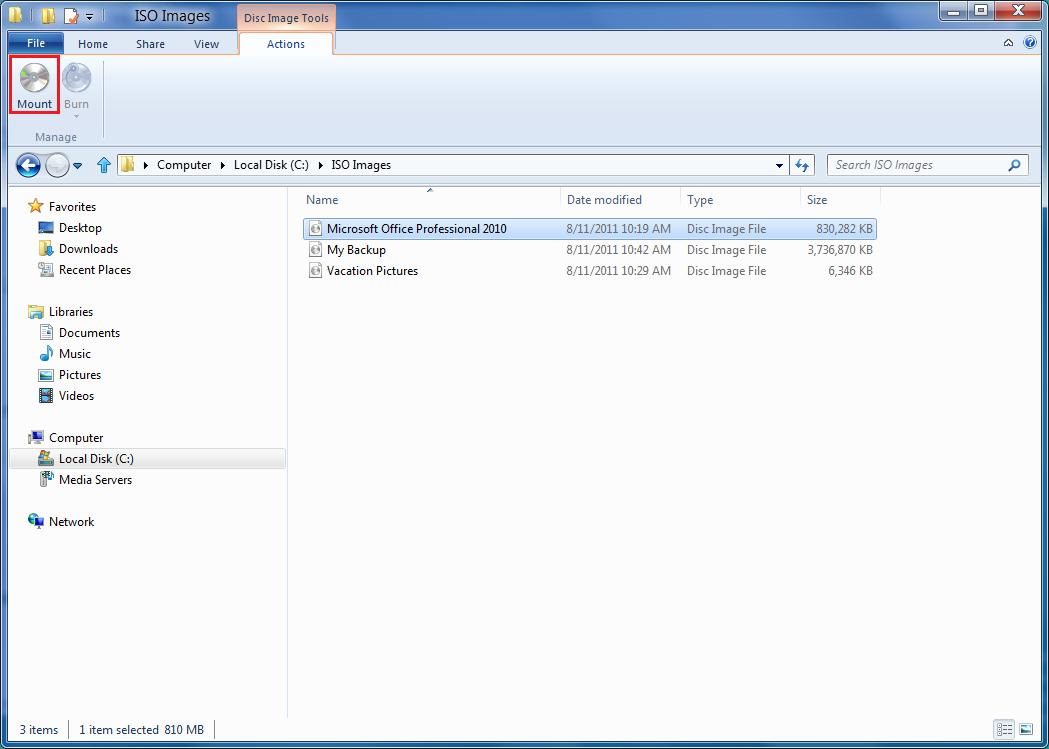
Task: Click the Refresh icon beside the address bar
Action: pyautogui.click(x=802, y=165)
